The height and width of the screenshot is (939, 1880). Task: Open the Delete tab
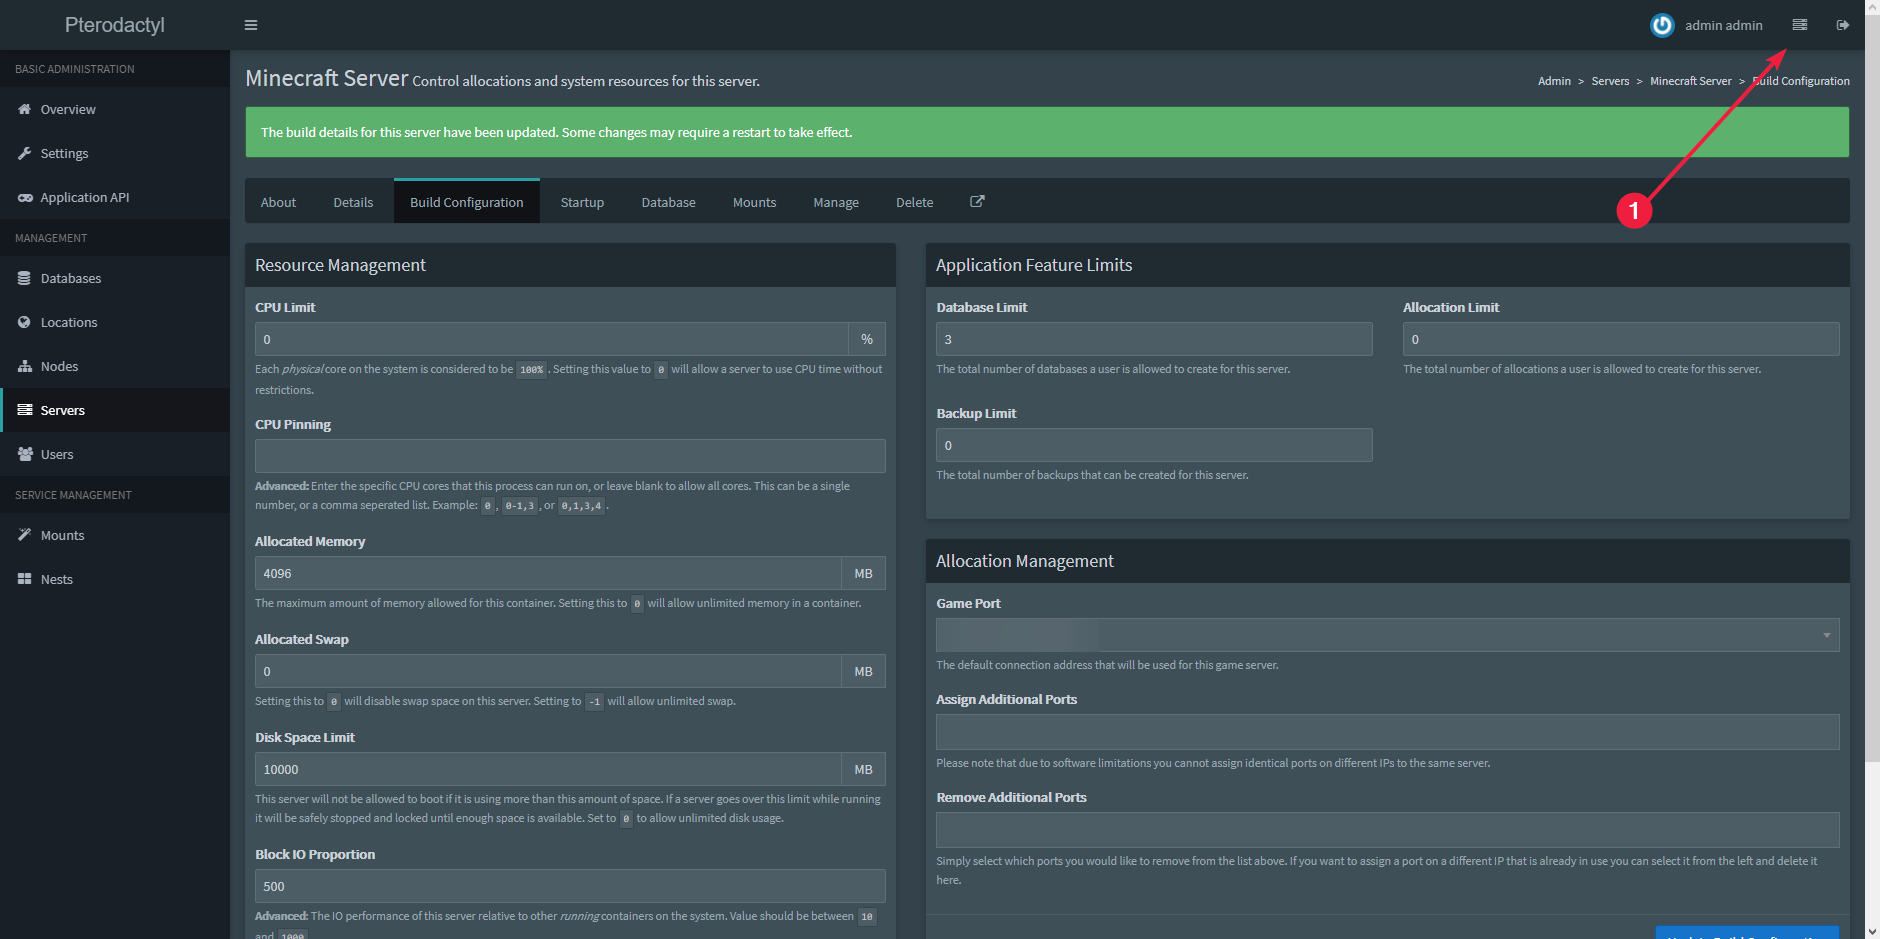point(915,202)
